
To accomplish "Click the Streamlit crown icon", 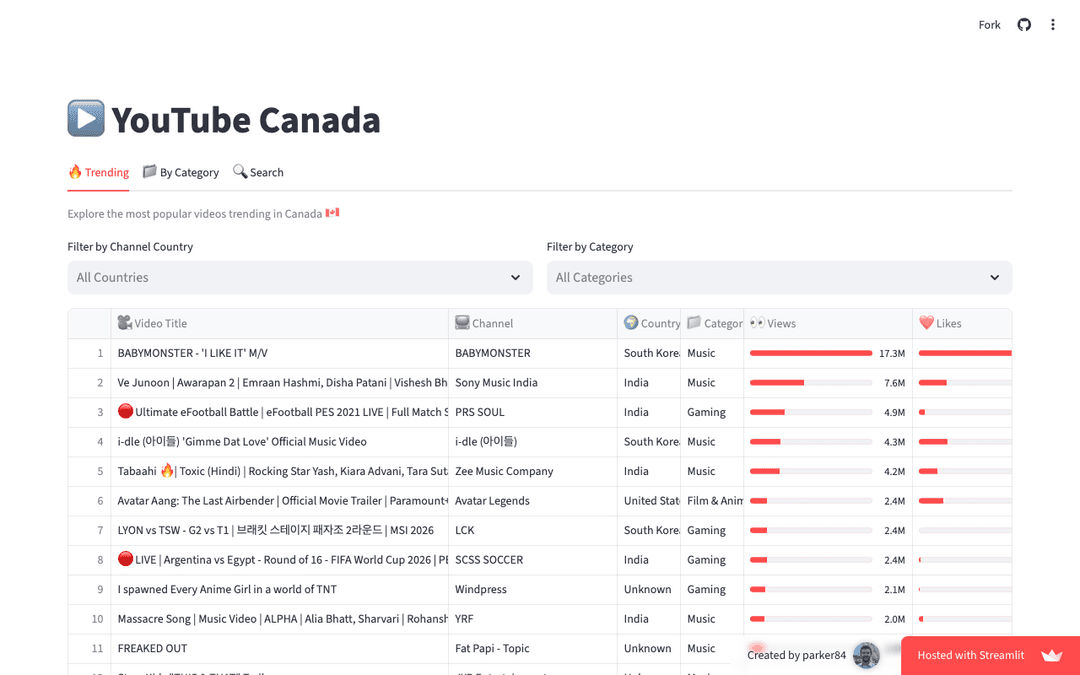I will [1052, 655].
